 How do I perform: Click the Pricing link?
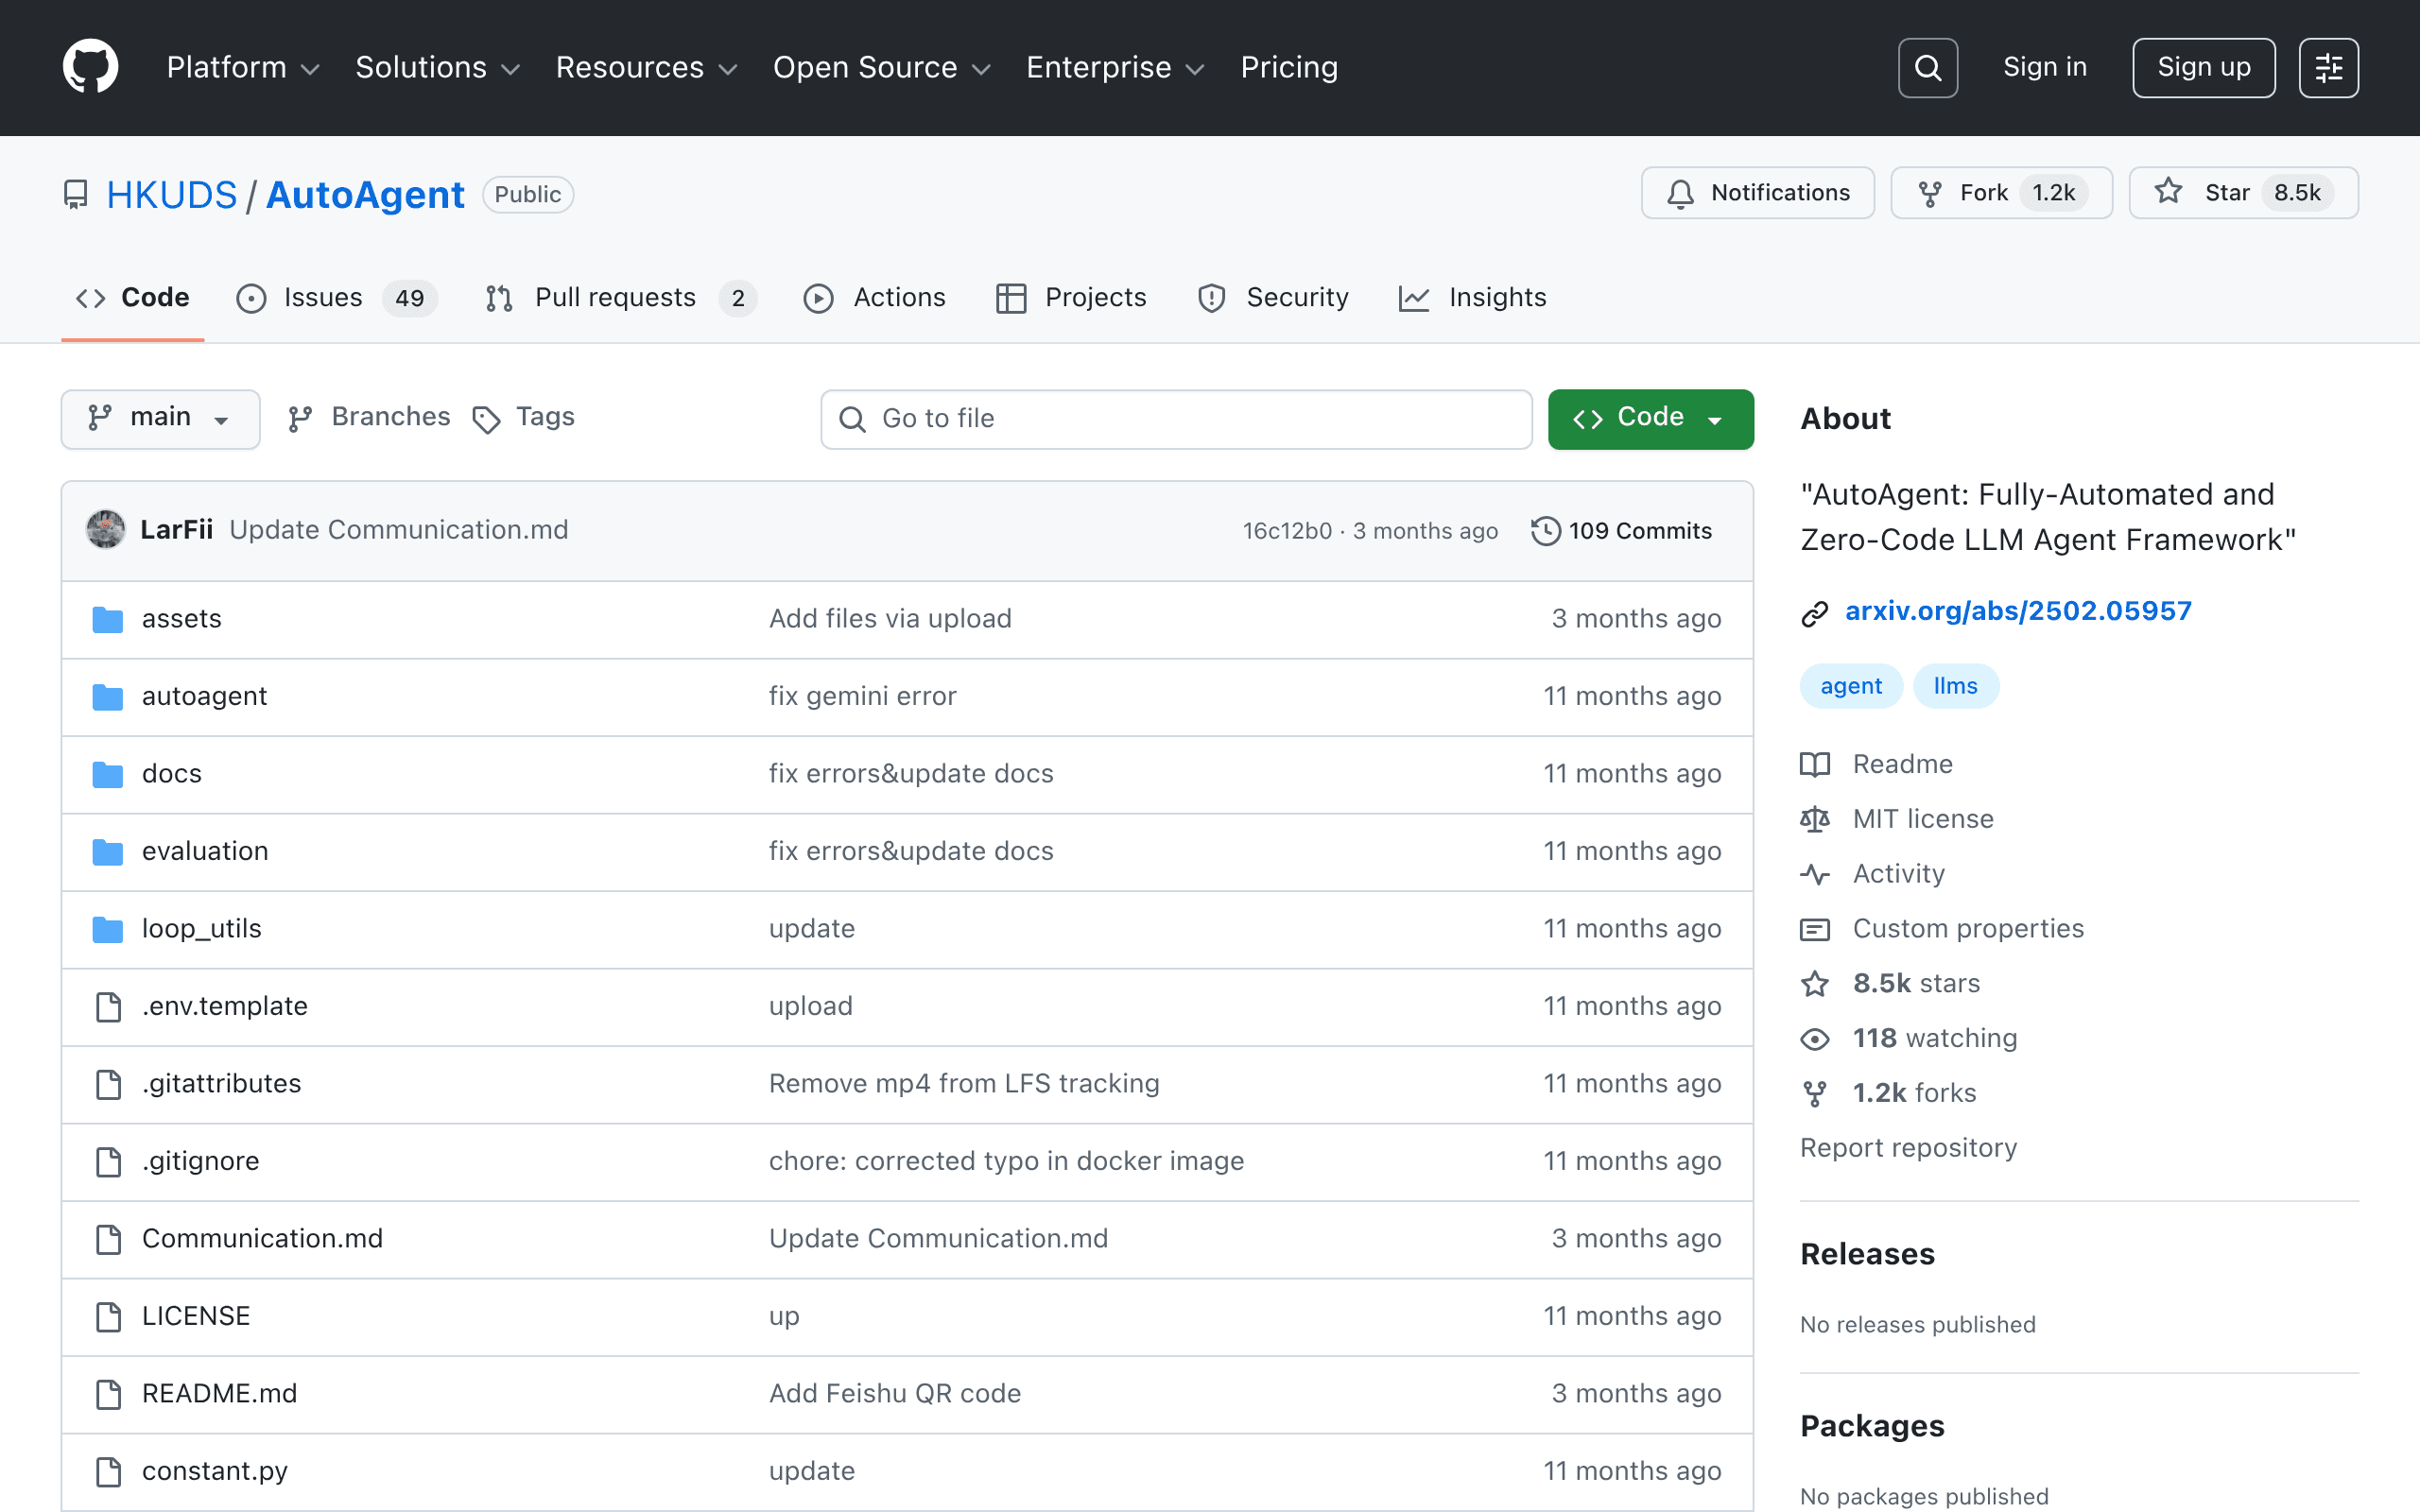pyautogui.click(x=1289, y=67)
